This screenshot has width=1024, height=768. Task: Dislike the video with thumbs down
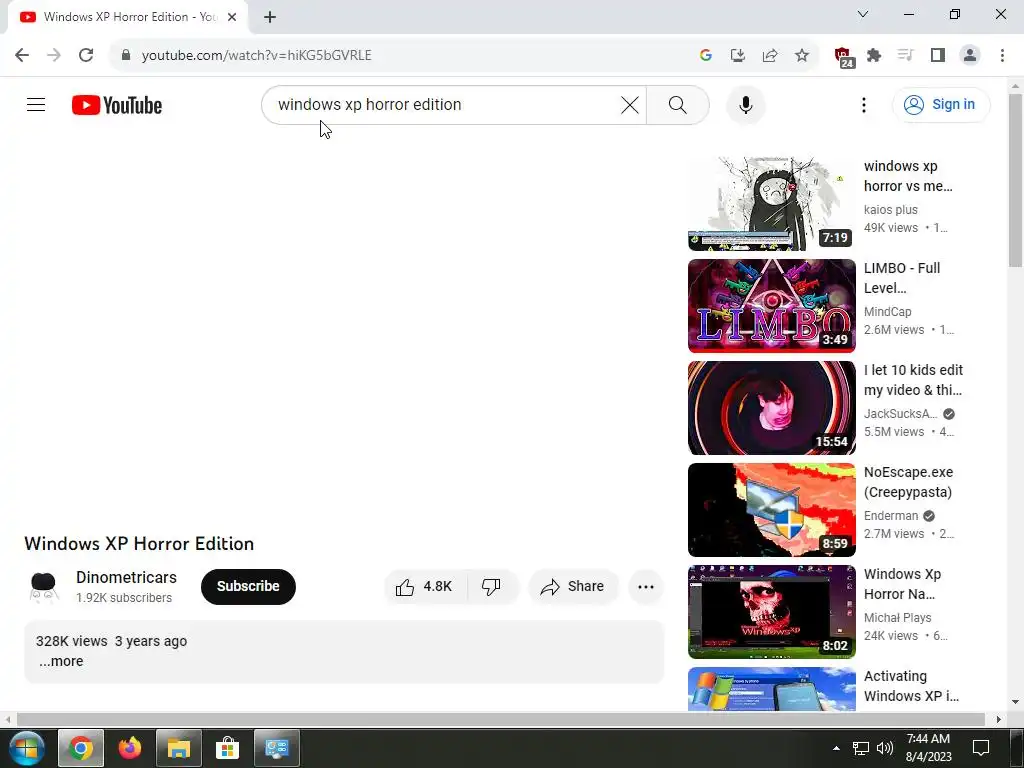(x=492, y=586)
